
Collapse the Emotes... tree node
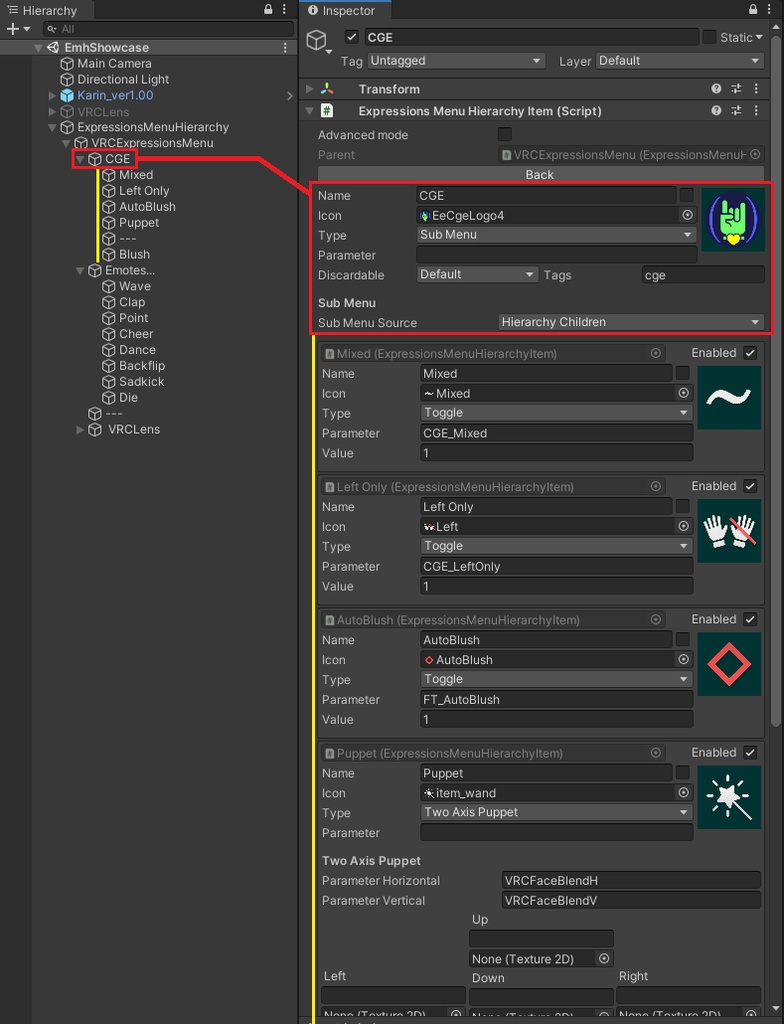80,270
